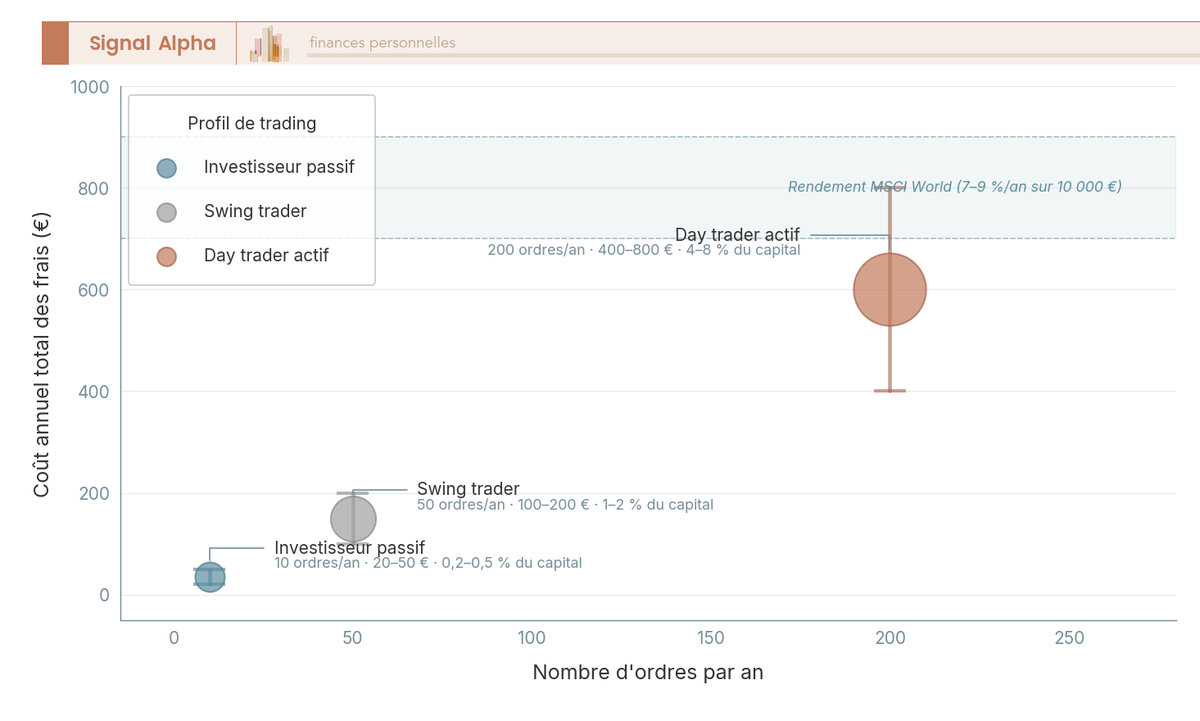
Task: Click the 'finances personnelles' header label
Action: [382, 43]
